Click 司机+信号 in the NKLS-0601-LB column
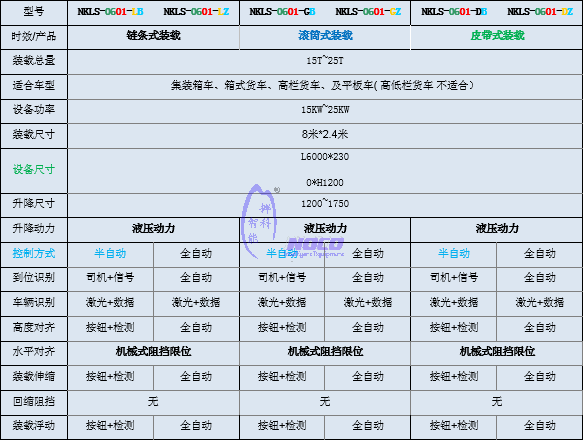584x441 pixels. (x=110, y=277)
